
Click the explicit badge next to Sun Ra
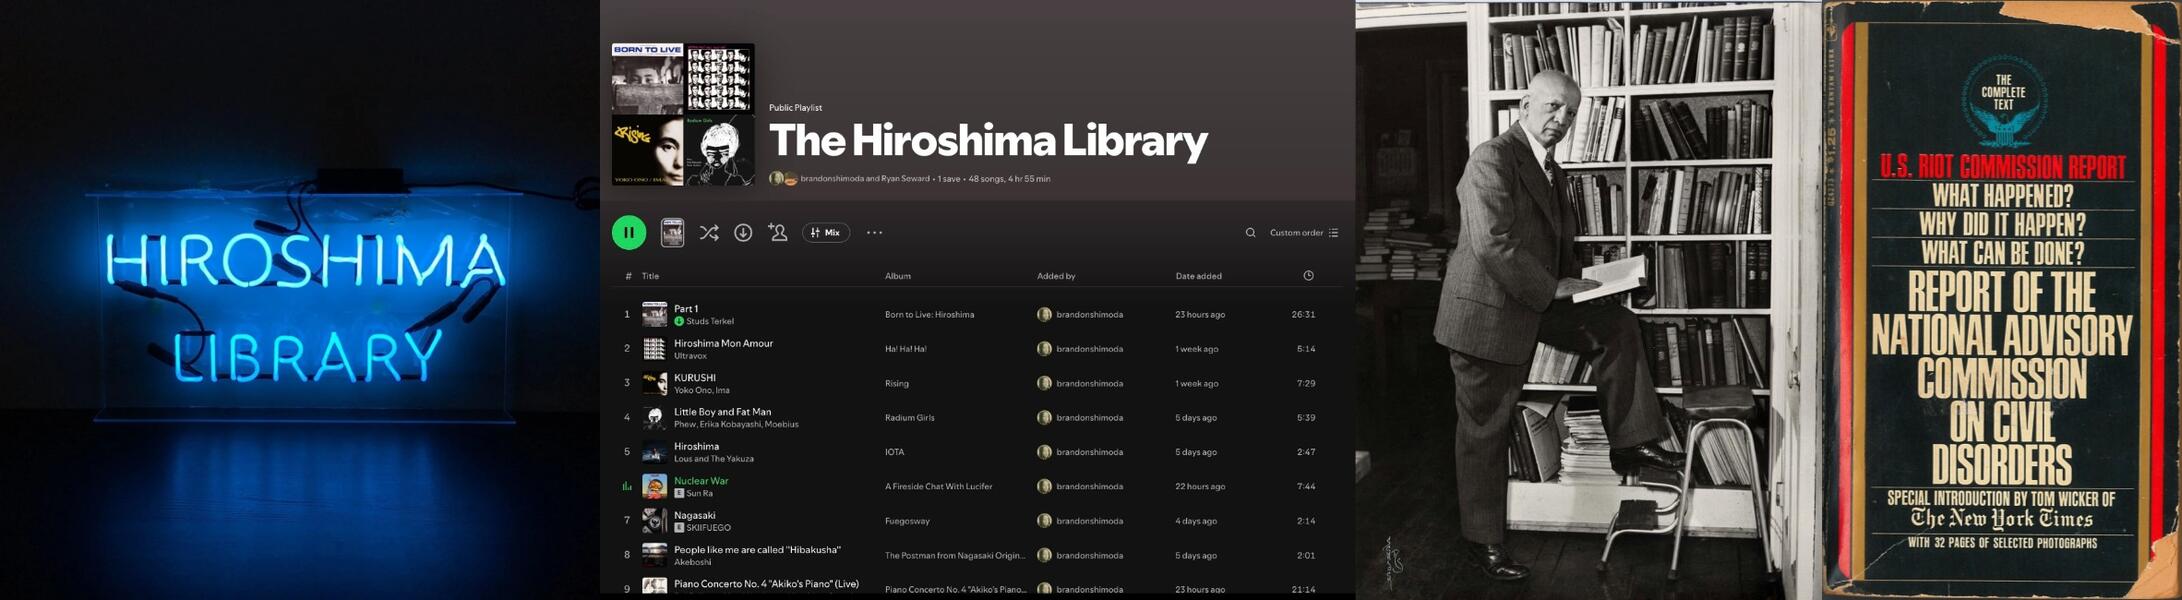click(x=679, y=494)
